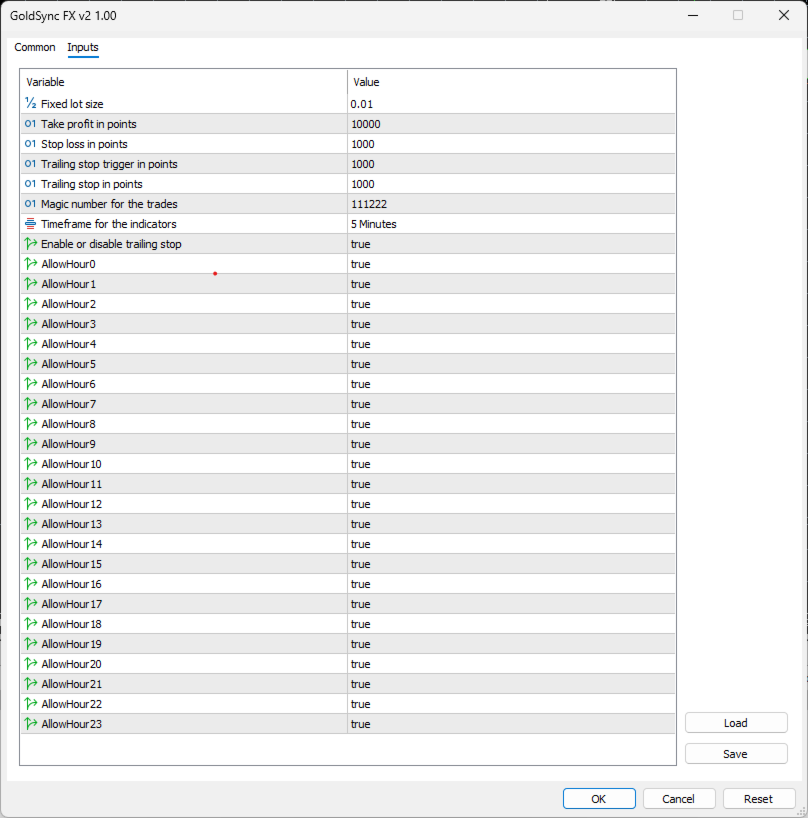Edit the Fixed lot size value 0.01
The height and width of the screenshot is (818, 808).
tap(361, 104)
